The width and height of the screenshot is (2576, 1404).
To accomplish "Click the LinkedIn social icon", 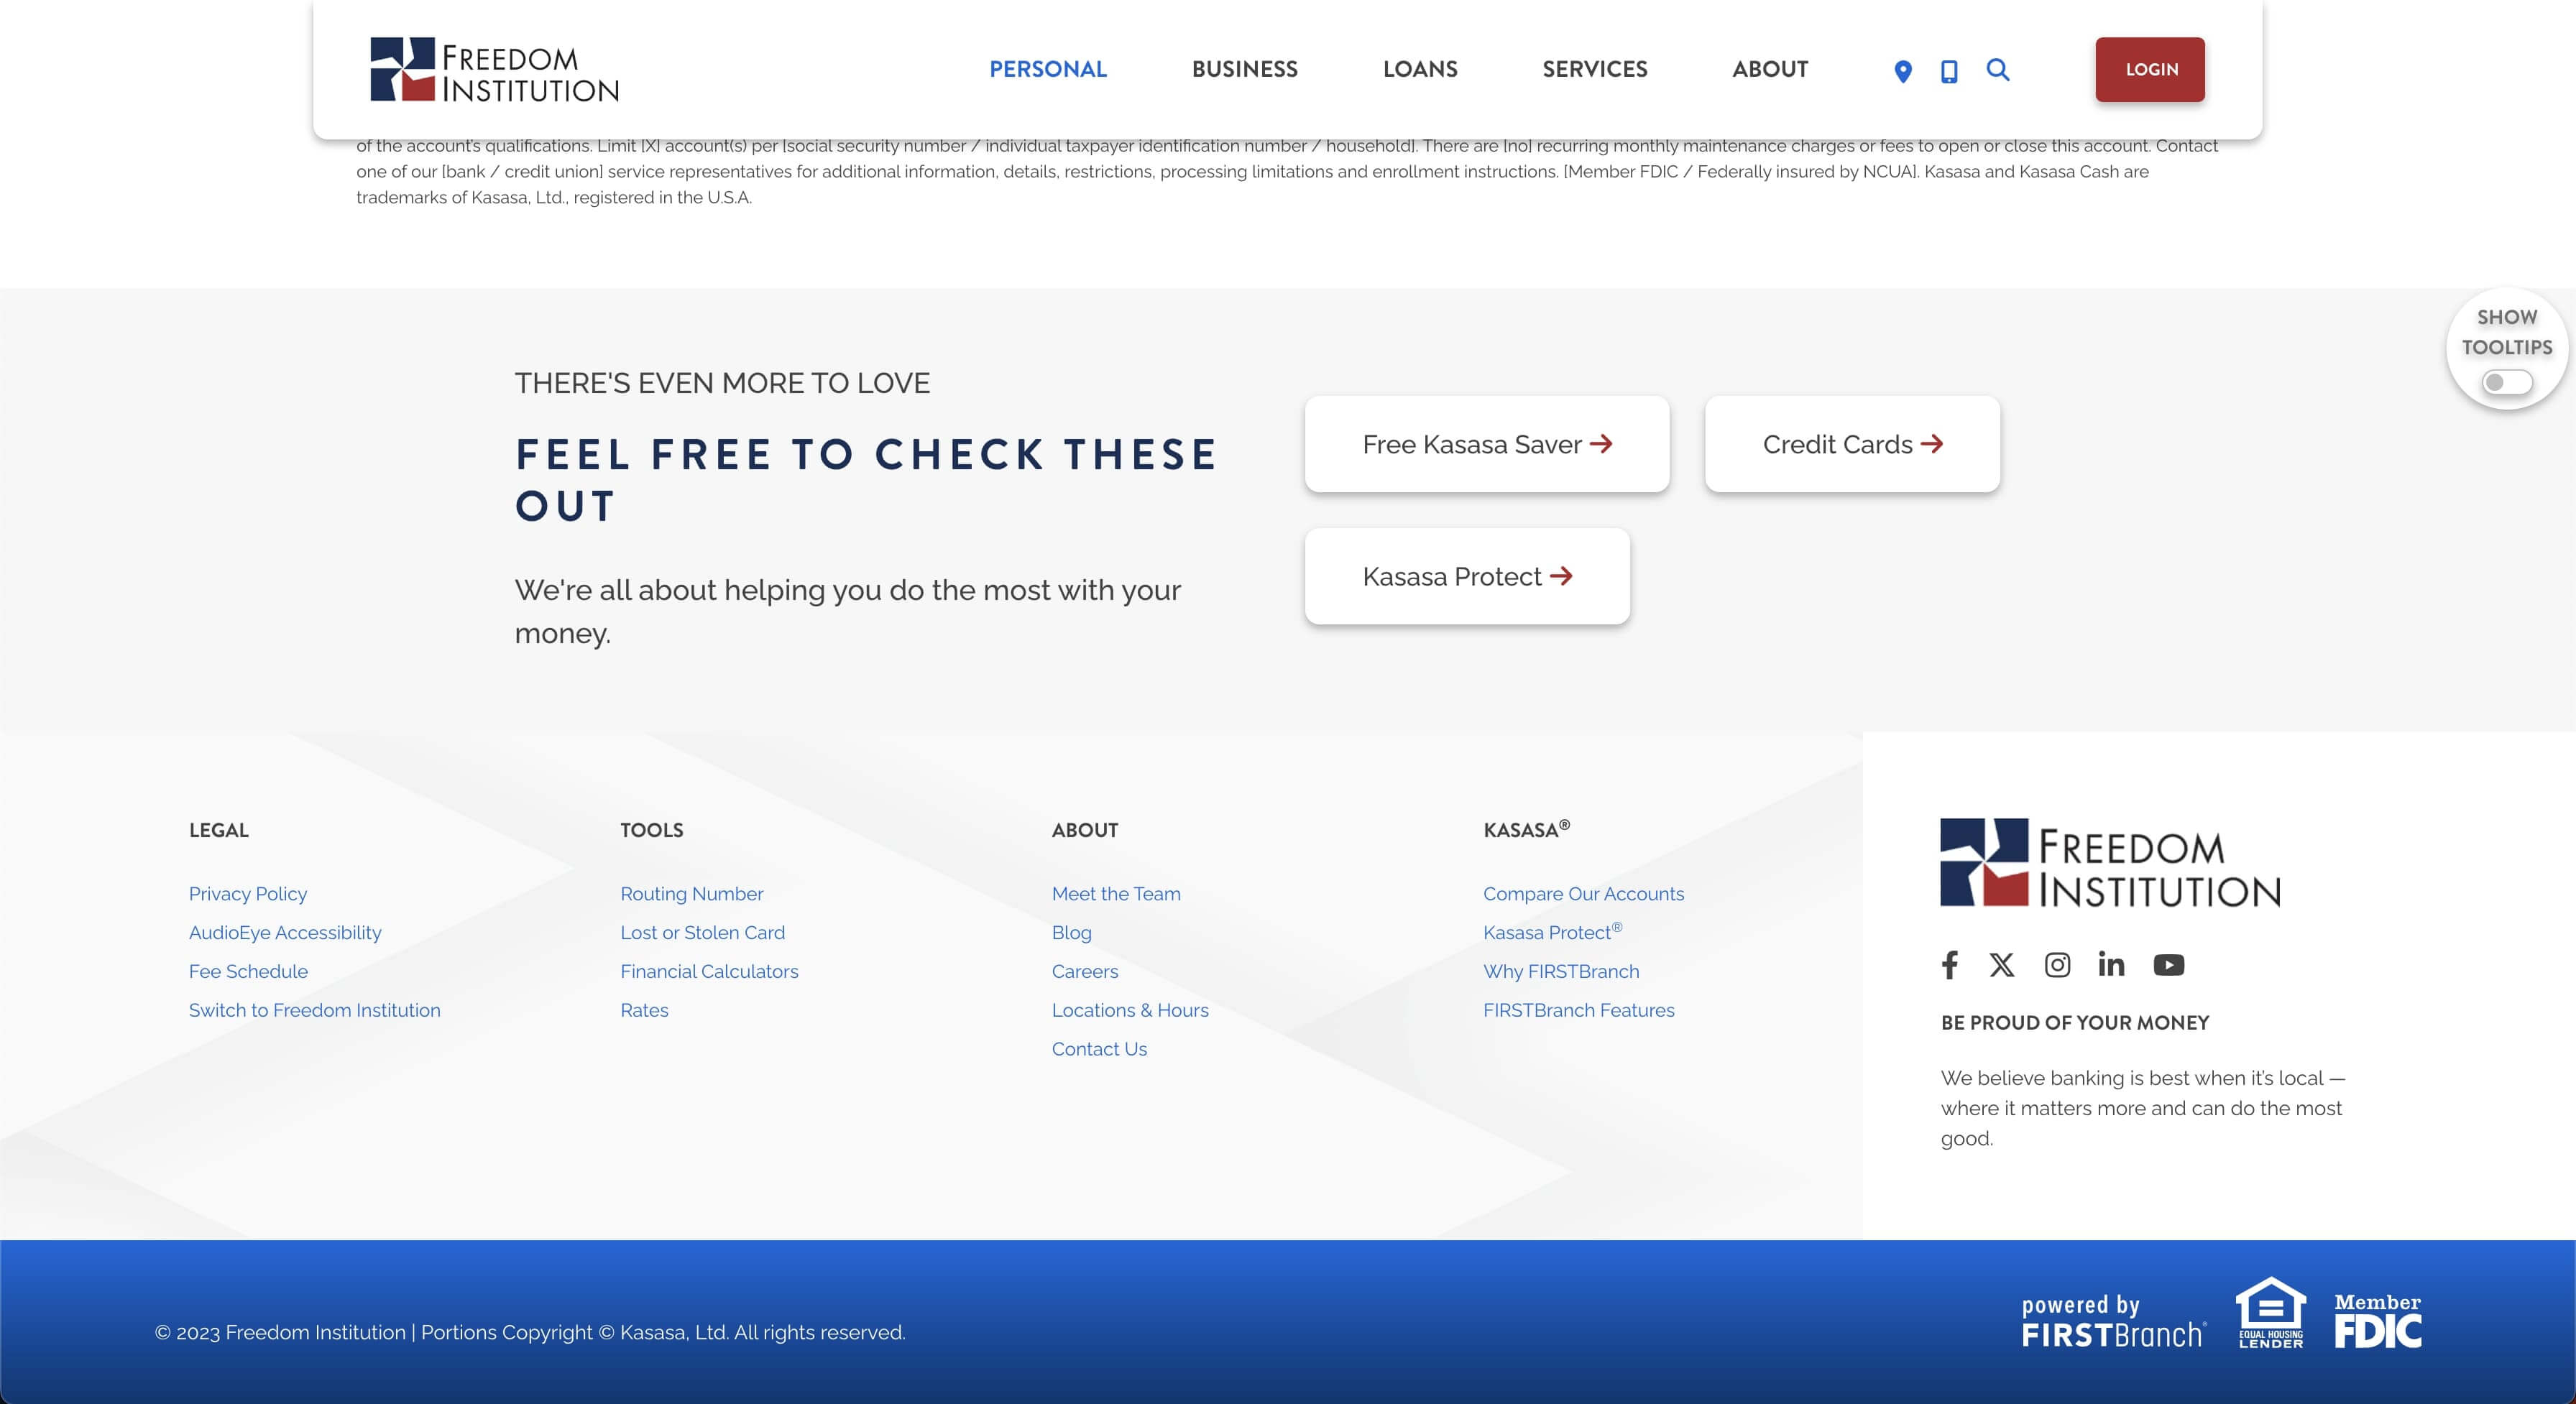I will [x=2112, y=964].
